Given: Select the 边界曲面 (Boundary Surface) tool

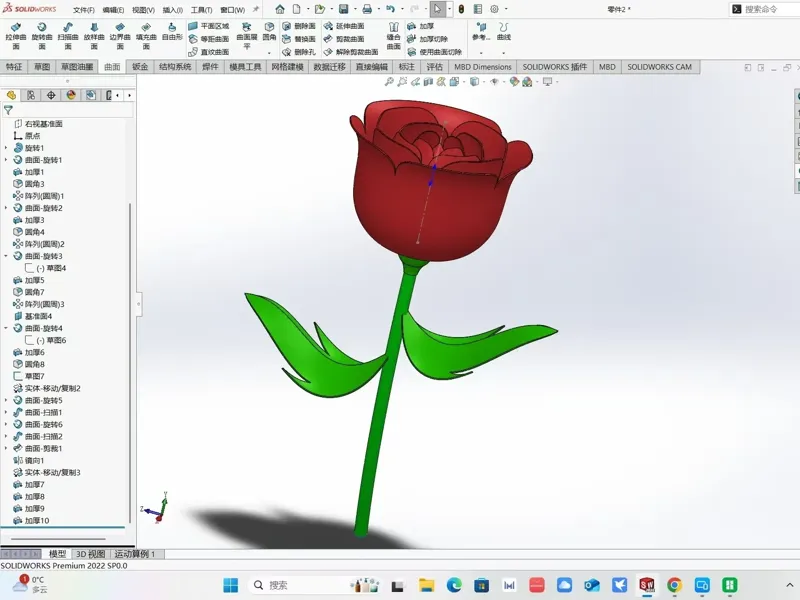Looking at the screenshot, I should coord(120,36).
